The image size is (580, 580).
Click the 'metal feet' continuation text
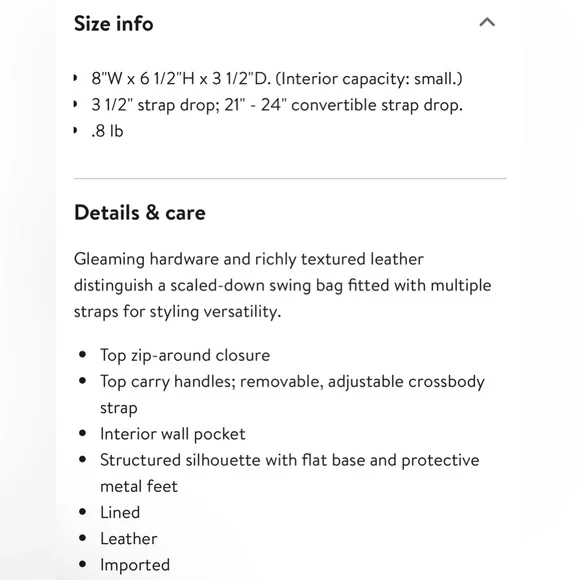tap(139, 486)
